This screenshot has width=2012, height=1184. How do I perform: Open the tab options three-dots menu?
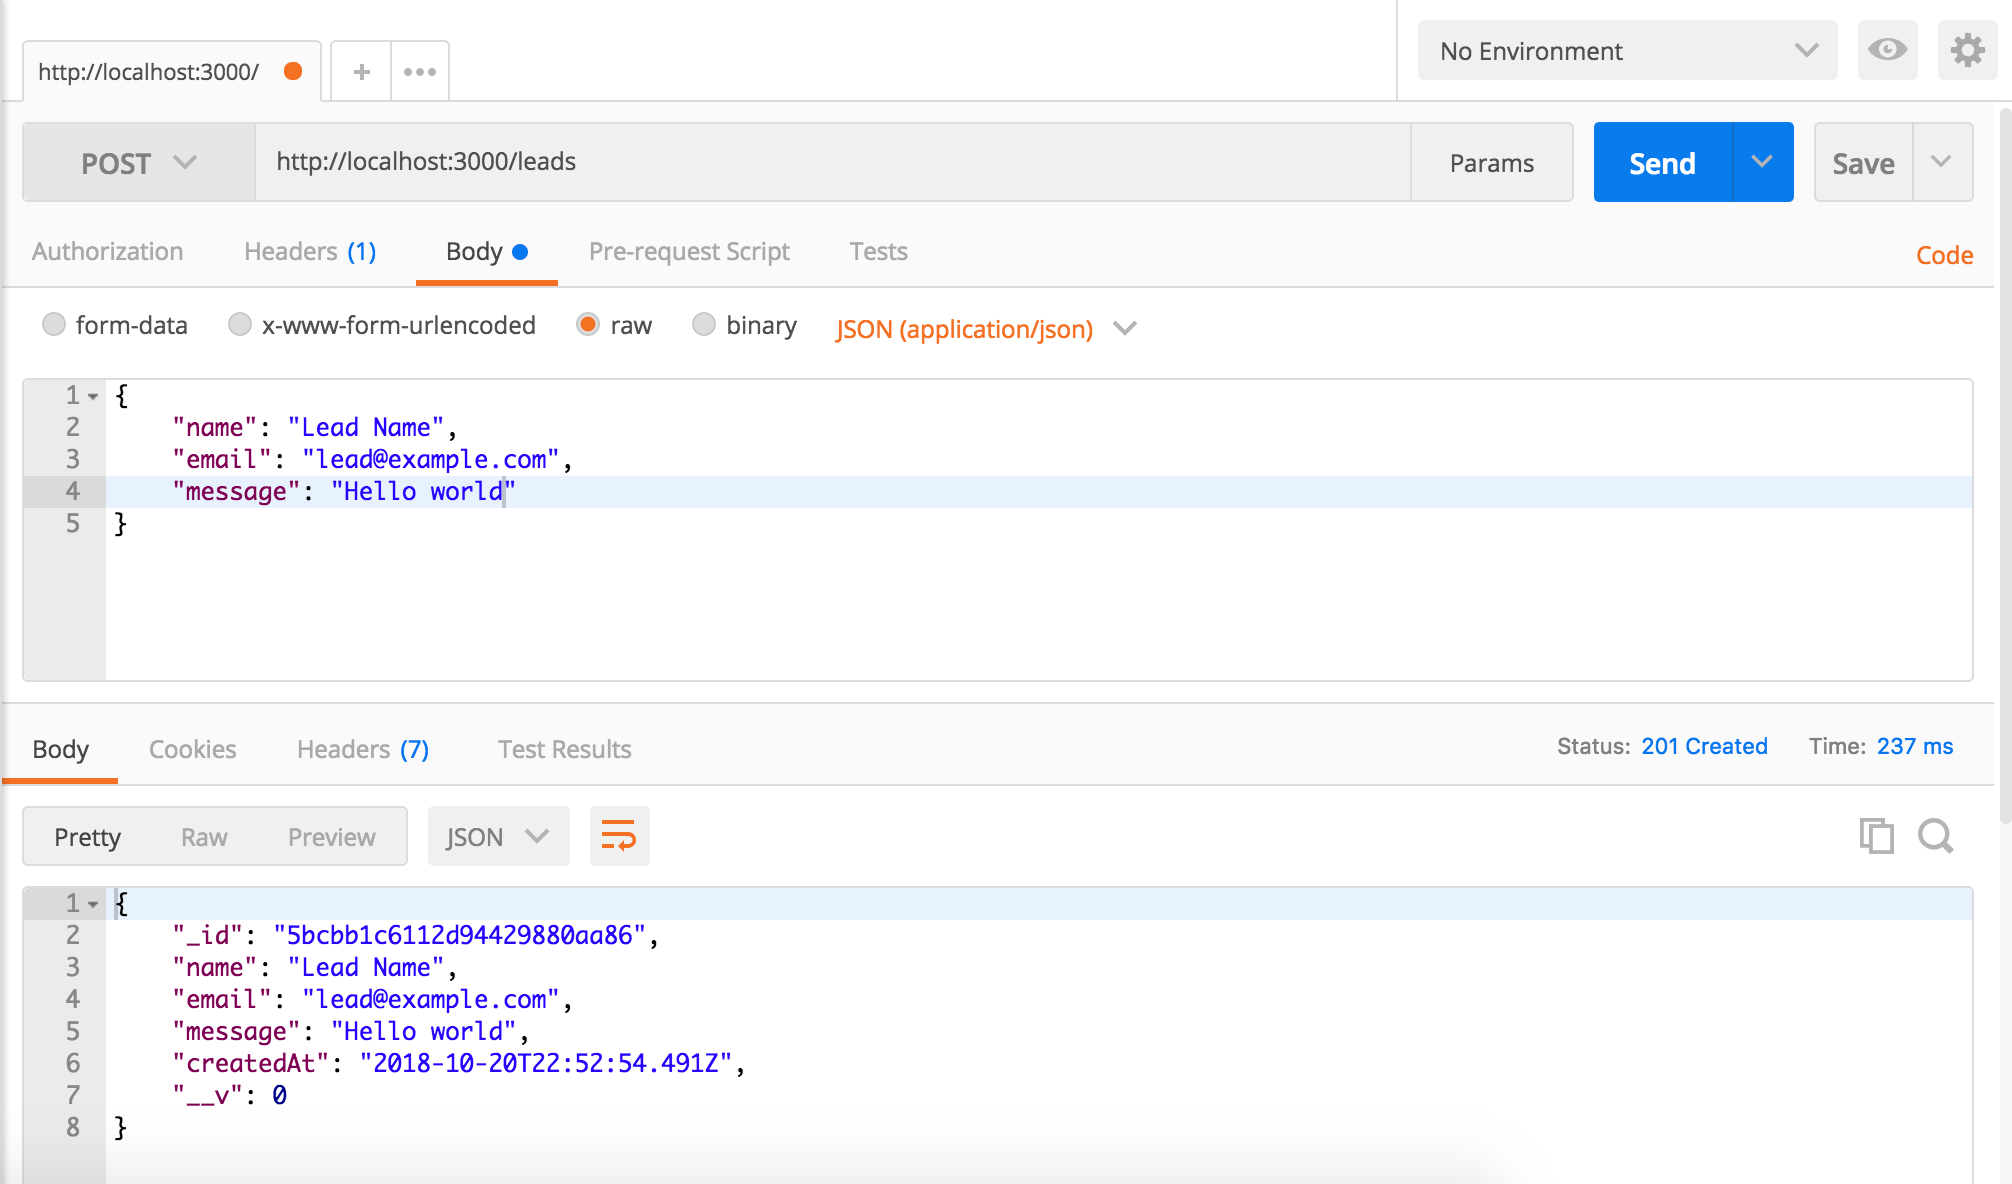click(x=420, y=72)
